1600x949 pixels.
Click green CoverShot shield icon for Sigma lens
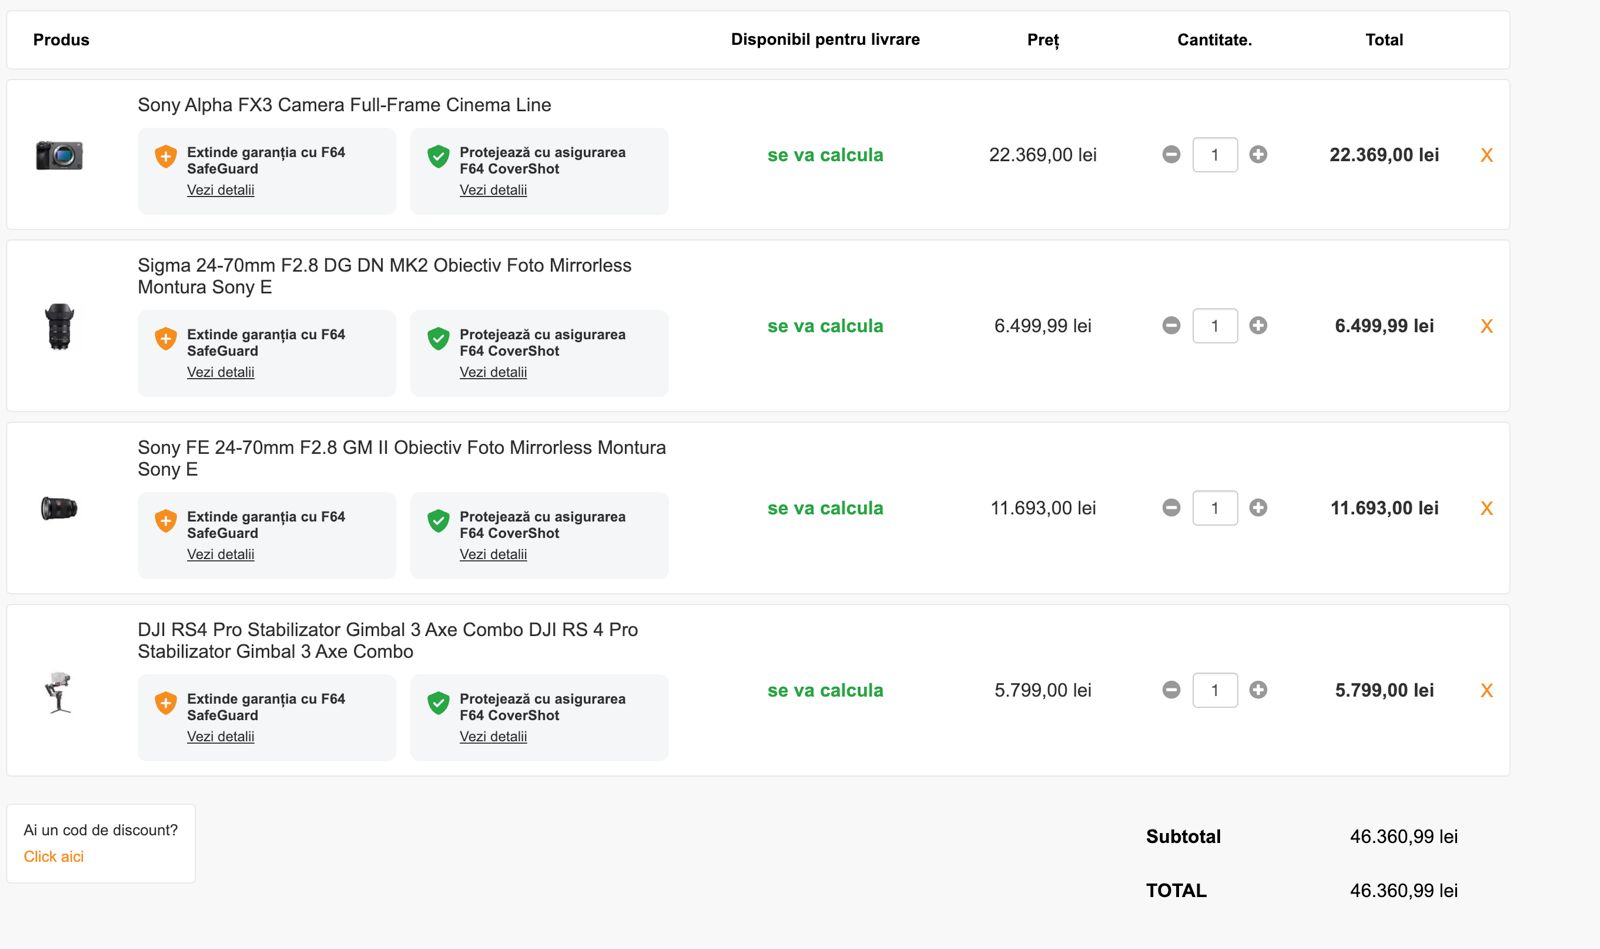tap(438, 339)
